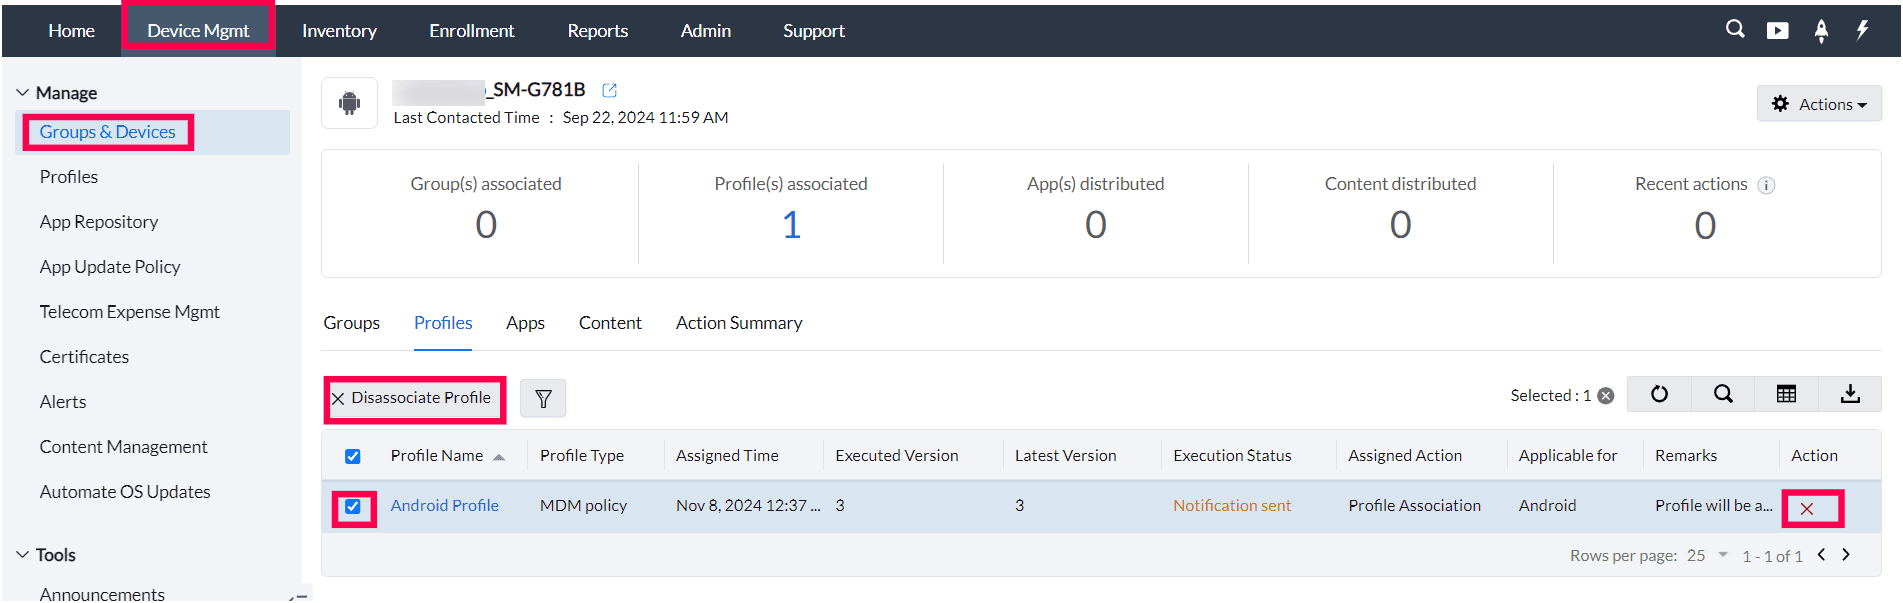Viewport: 1903px width, 603px height.
Task: Click the rocket icon in top bar
Action: coord(1821,31)
